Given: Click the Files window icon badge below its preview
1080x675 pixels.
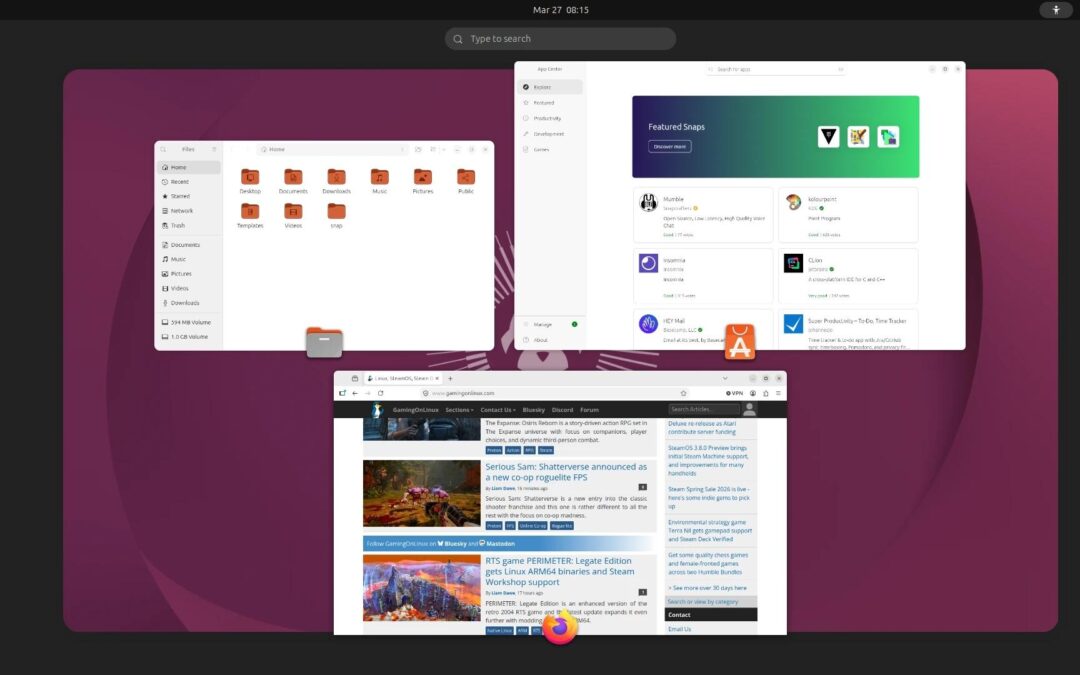Looking at the screenshot, I should tap(324, 342).
